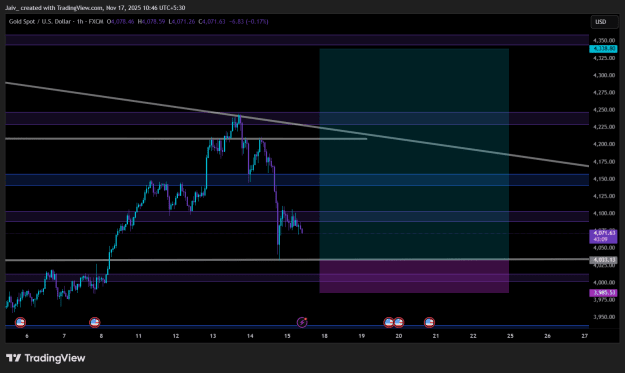The image size is (625, 373).
Task: Open the US flag event icon just before date 8
Action: tap(94, 322)
